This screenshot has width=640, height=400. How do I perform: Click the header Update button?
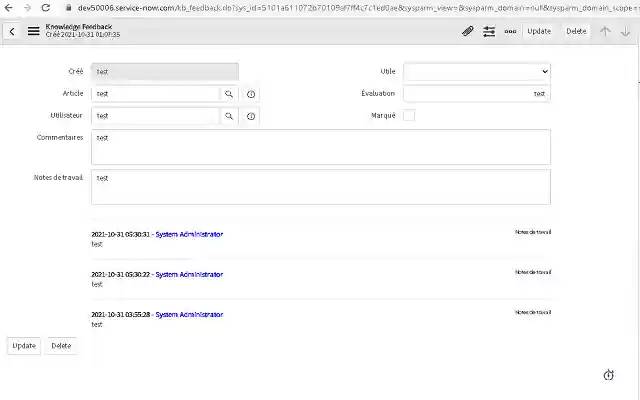(x=539, y=31)
